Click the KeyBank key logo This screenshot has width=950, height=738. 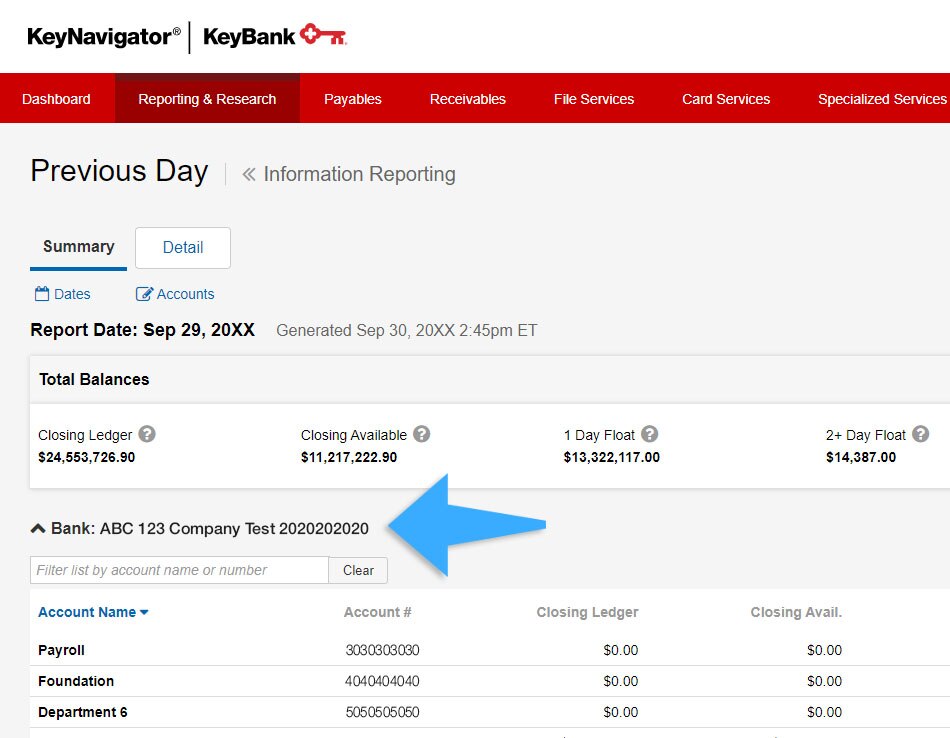pyautogui.click(x=323, y=37)
